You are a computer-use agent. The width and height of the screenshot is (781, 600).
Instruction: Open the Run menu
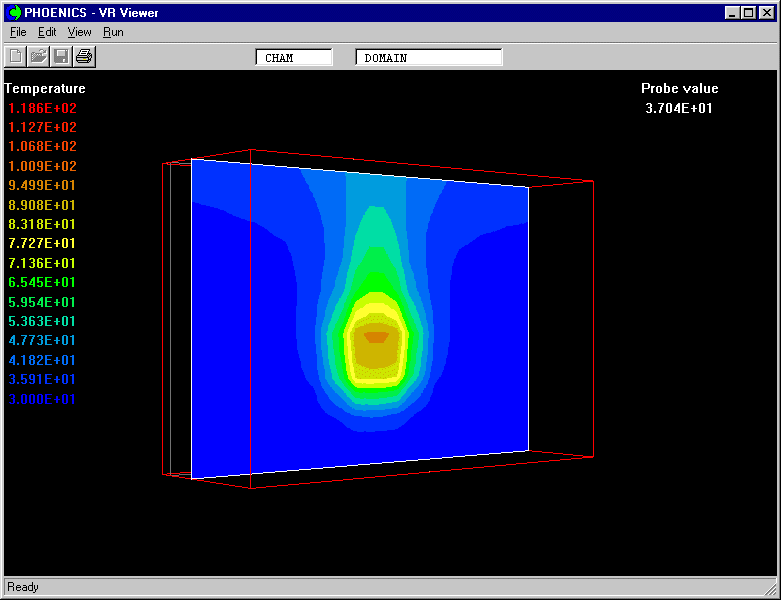click(x=113, y=32)
